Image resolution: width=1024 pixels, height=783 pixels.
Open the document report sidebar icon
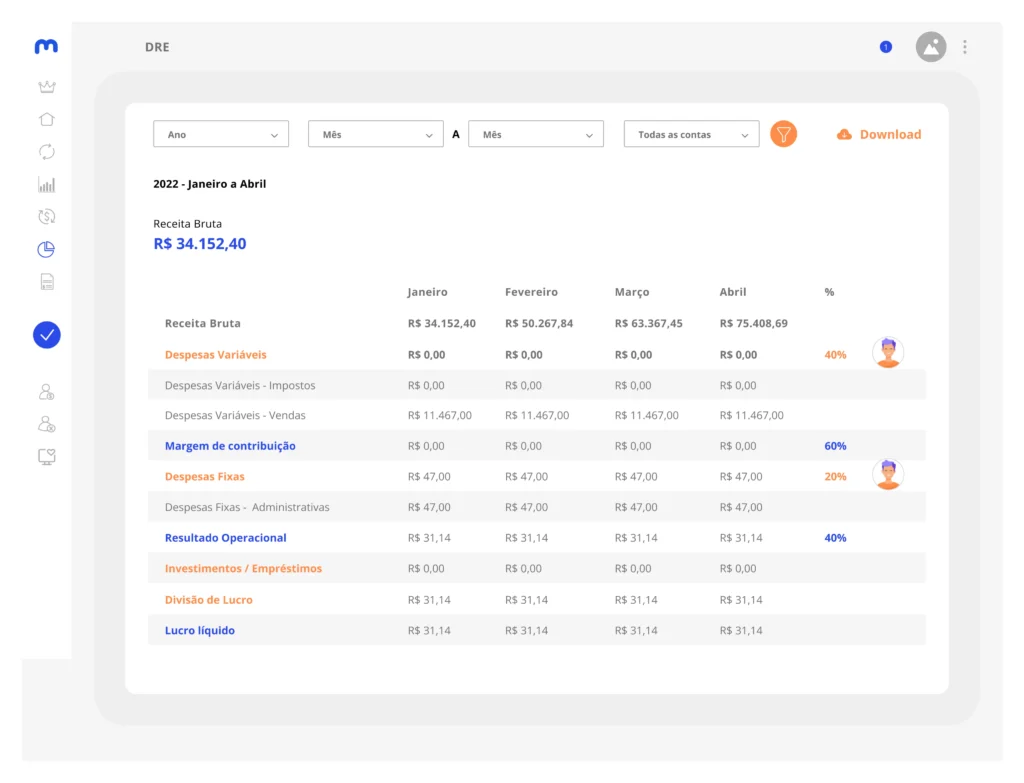pos(47,281)
